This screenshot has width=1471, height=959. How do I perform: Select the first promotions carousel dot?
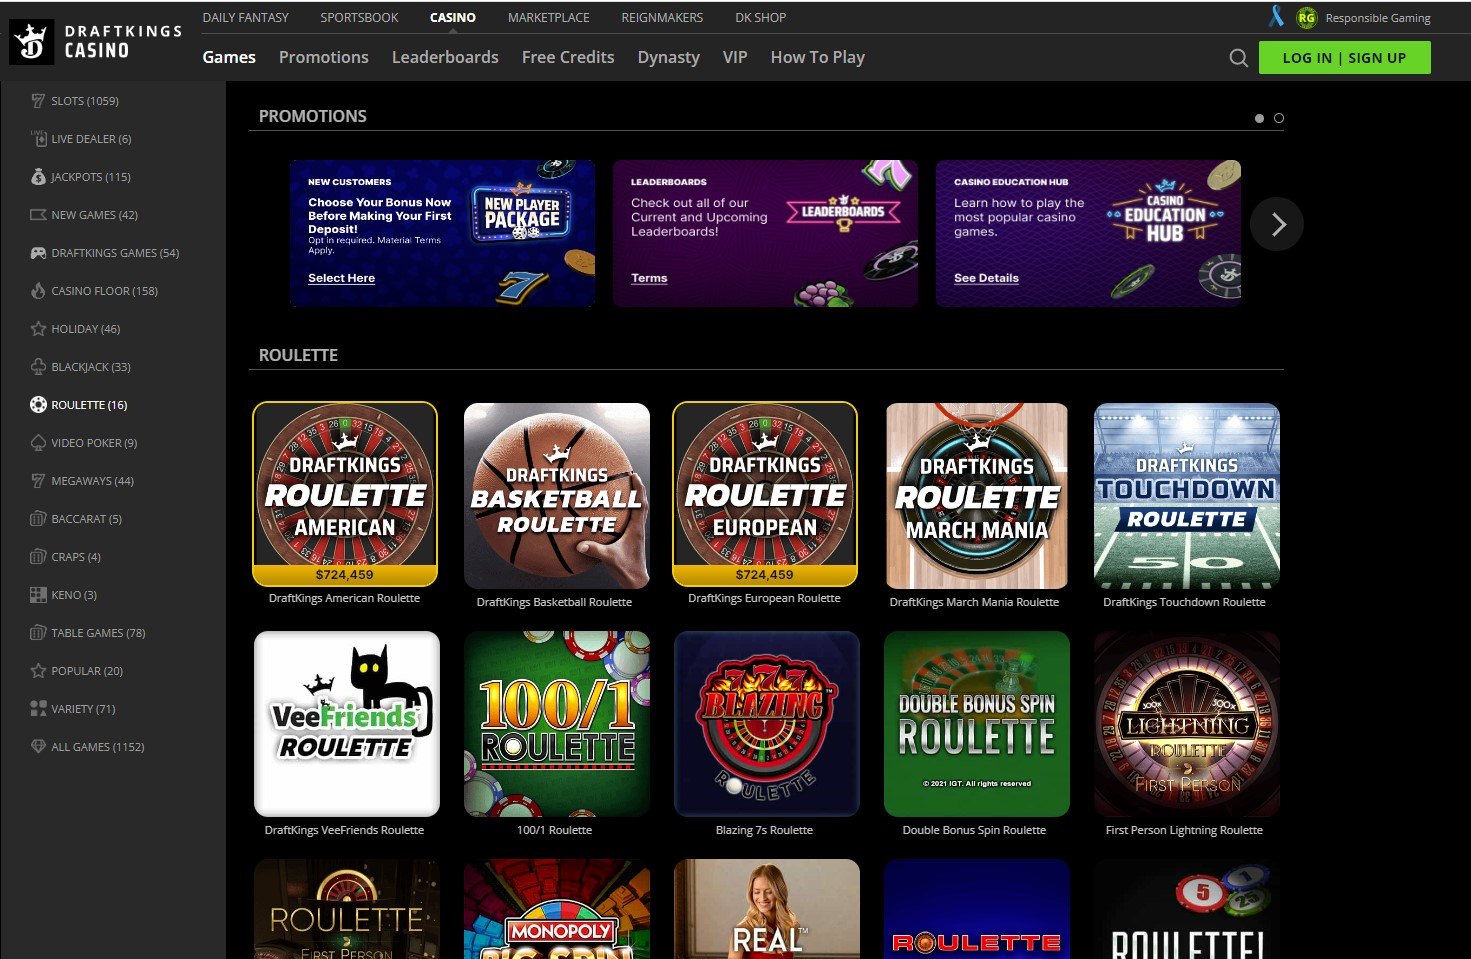tap(1259, 118)
